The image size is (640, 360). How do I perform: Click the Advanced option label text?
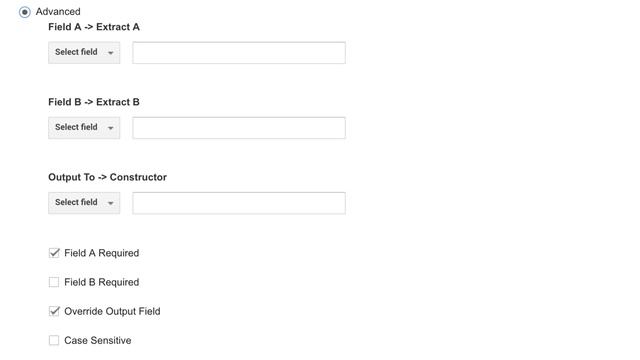point(58,11)
